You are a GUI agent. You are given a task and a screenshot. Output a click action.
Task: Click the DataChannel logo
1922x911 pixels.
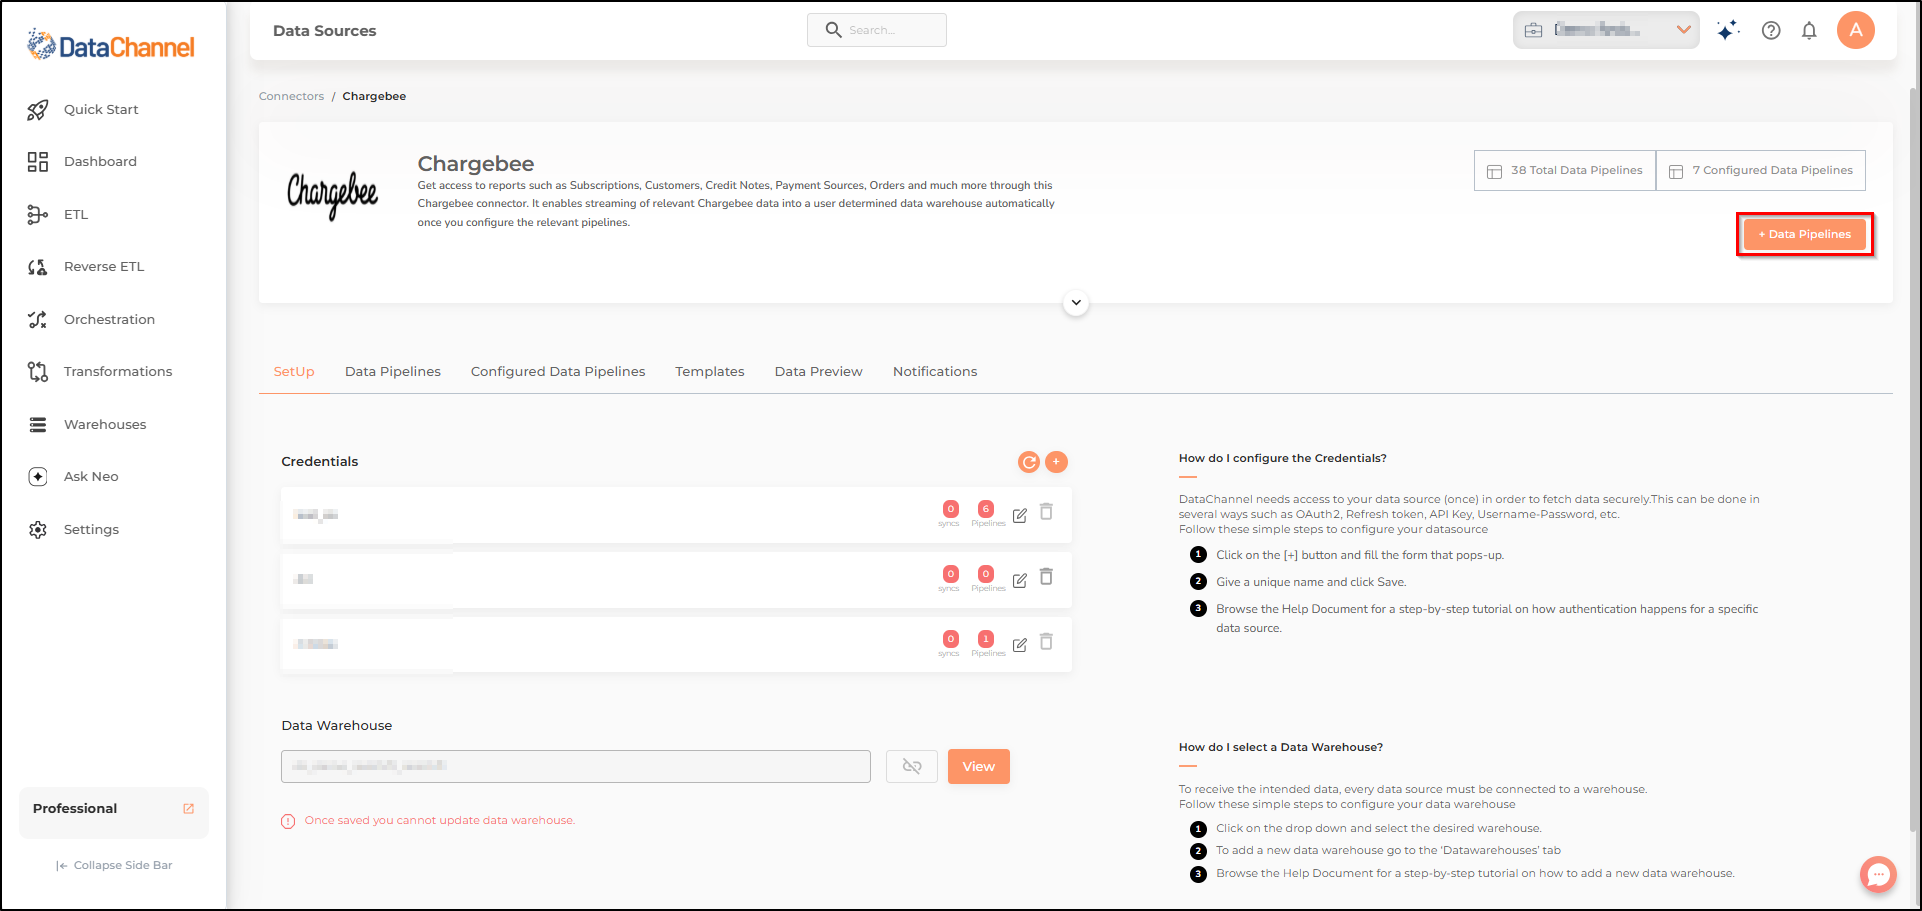point(111,45)
